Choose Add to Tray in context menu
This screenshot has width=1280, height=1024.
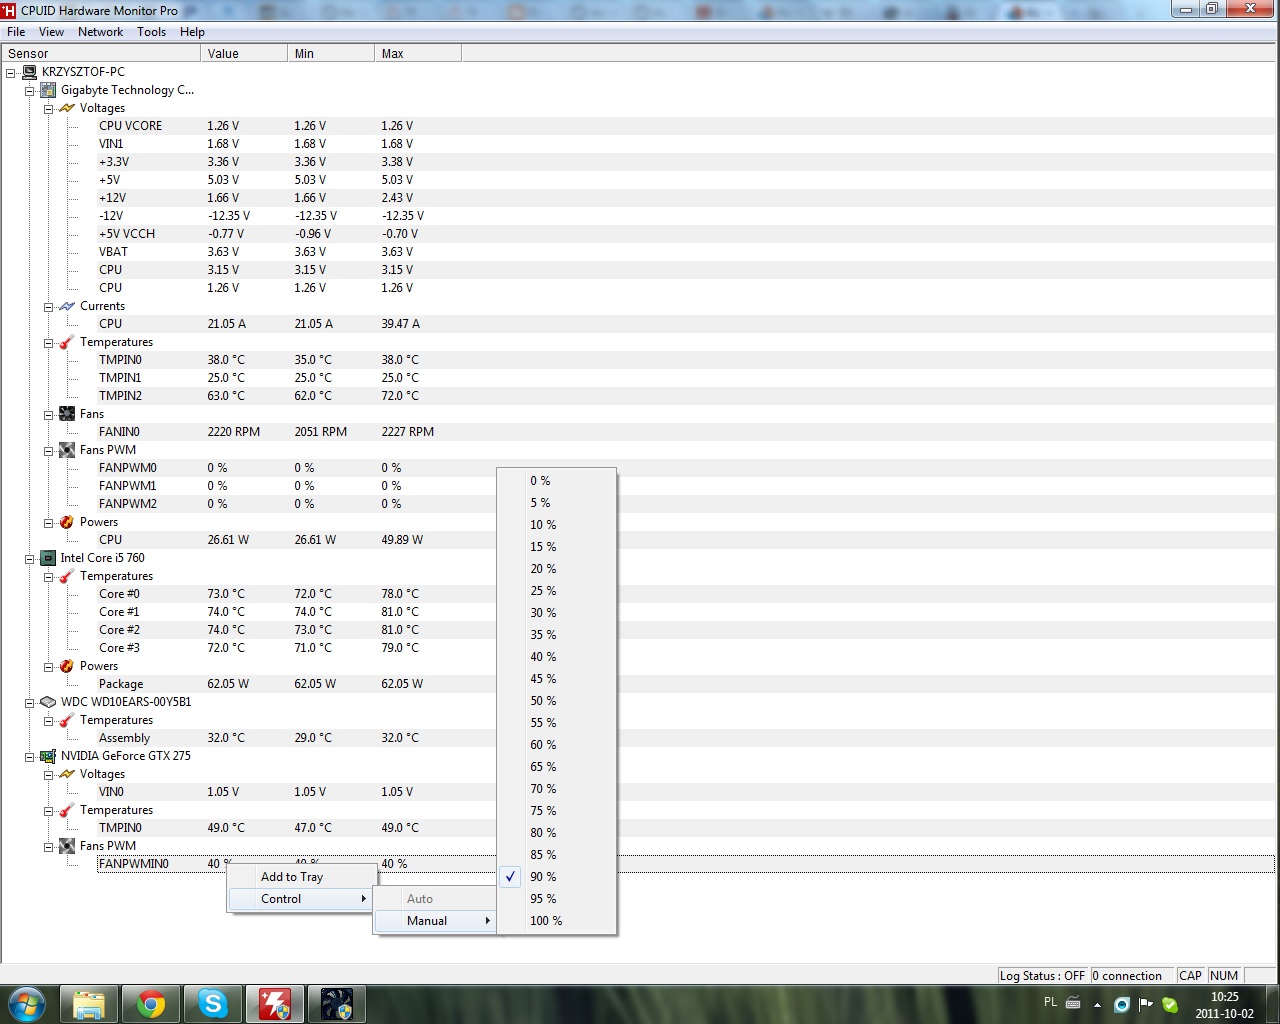302,877
